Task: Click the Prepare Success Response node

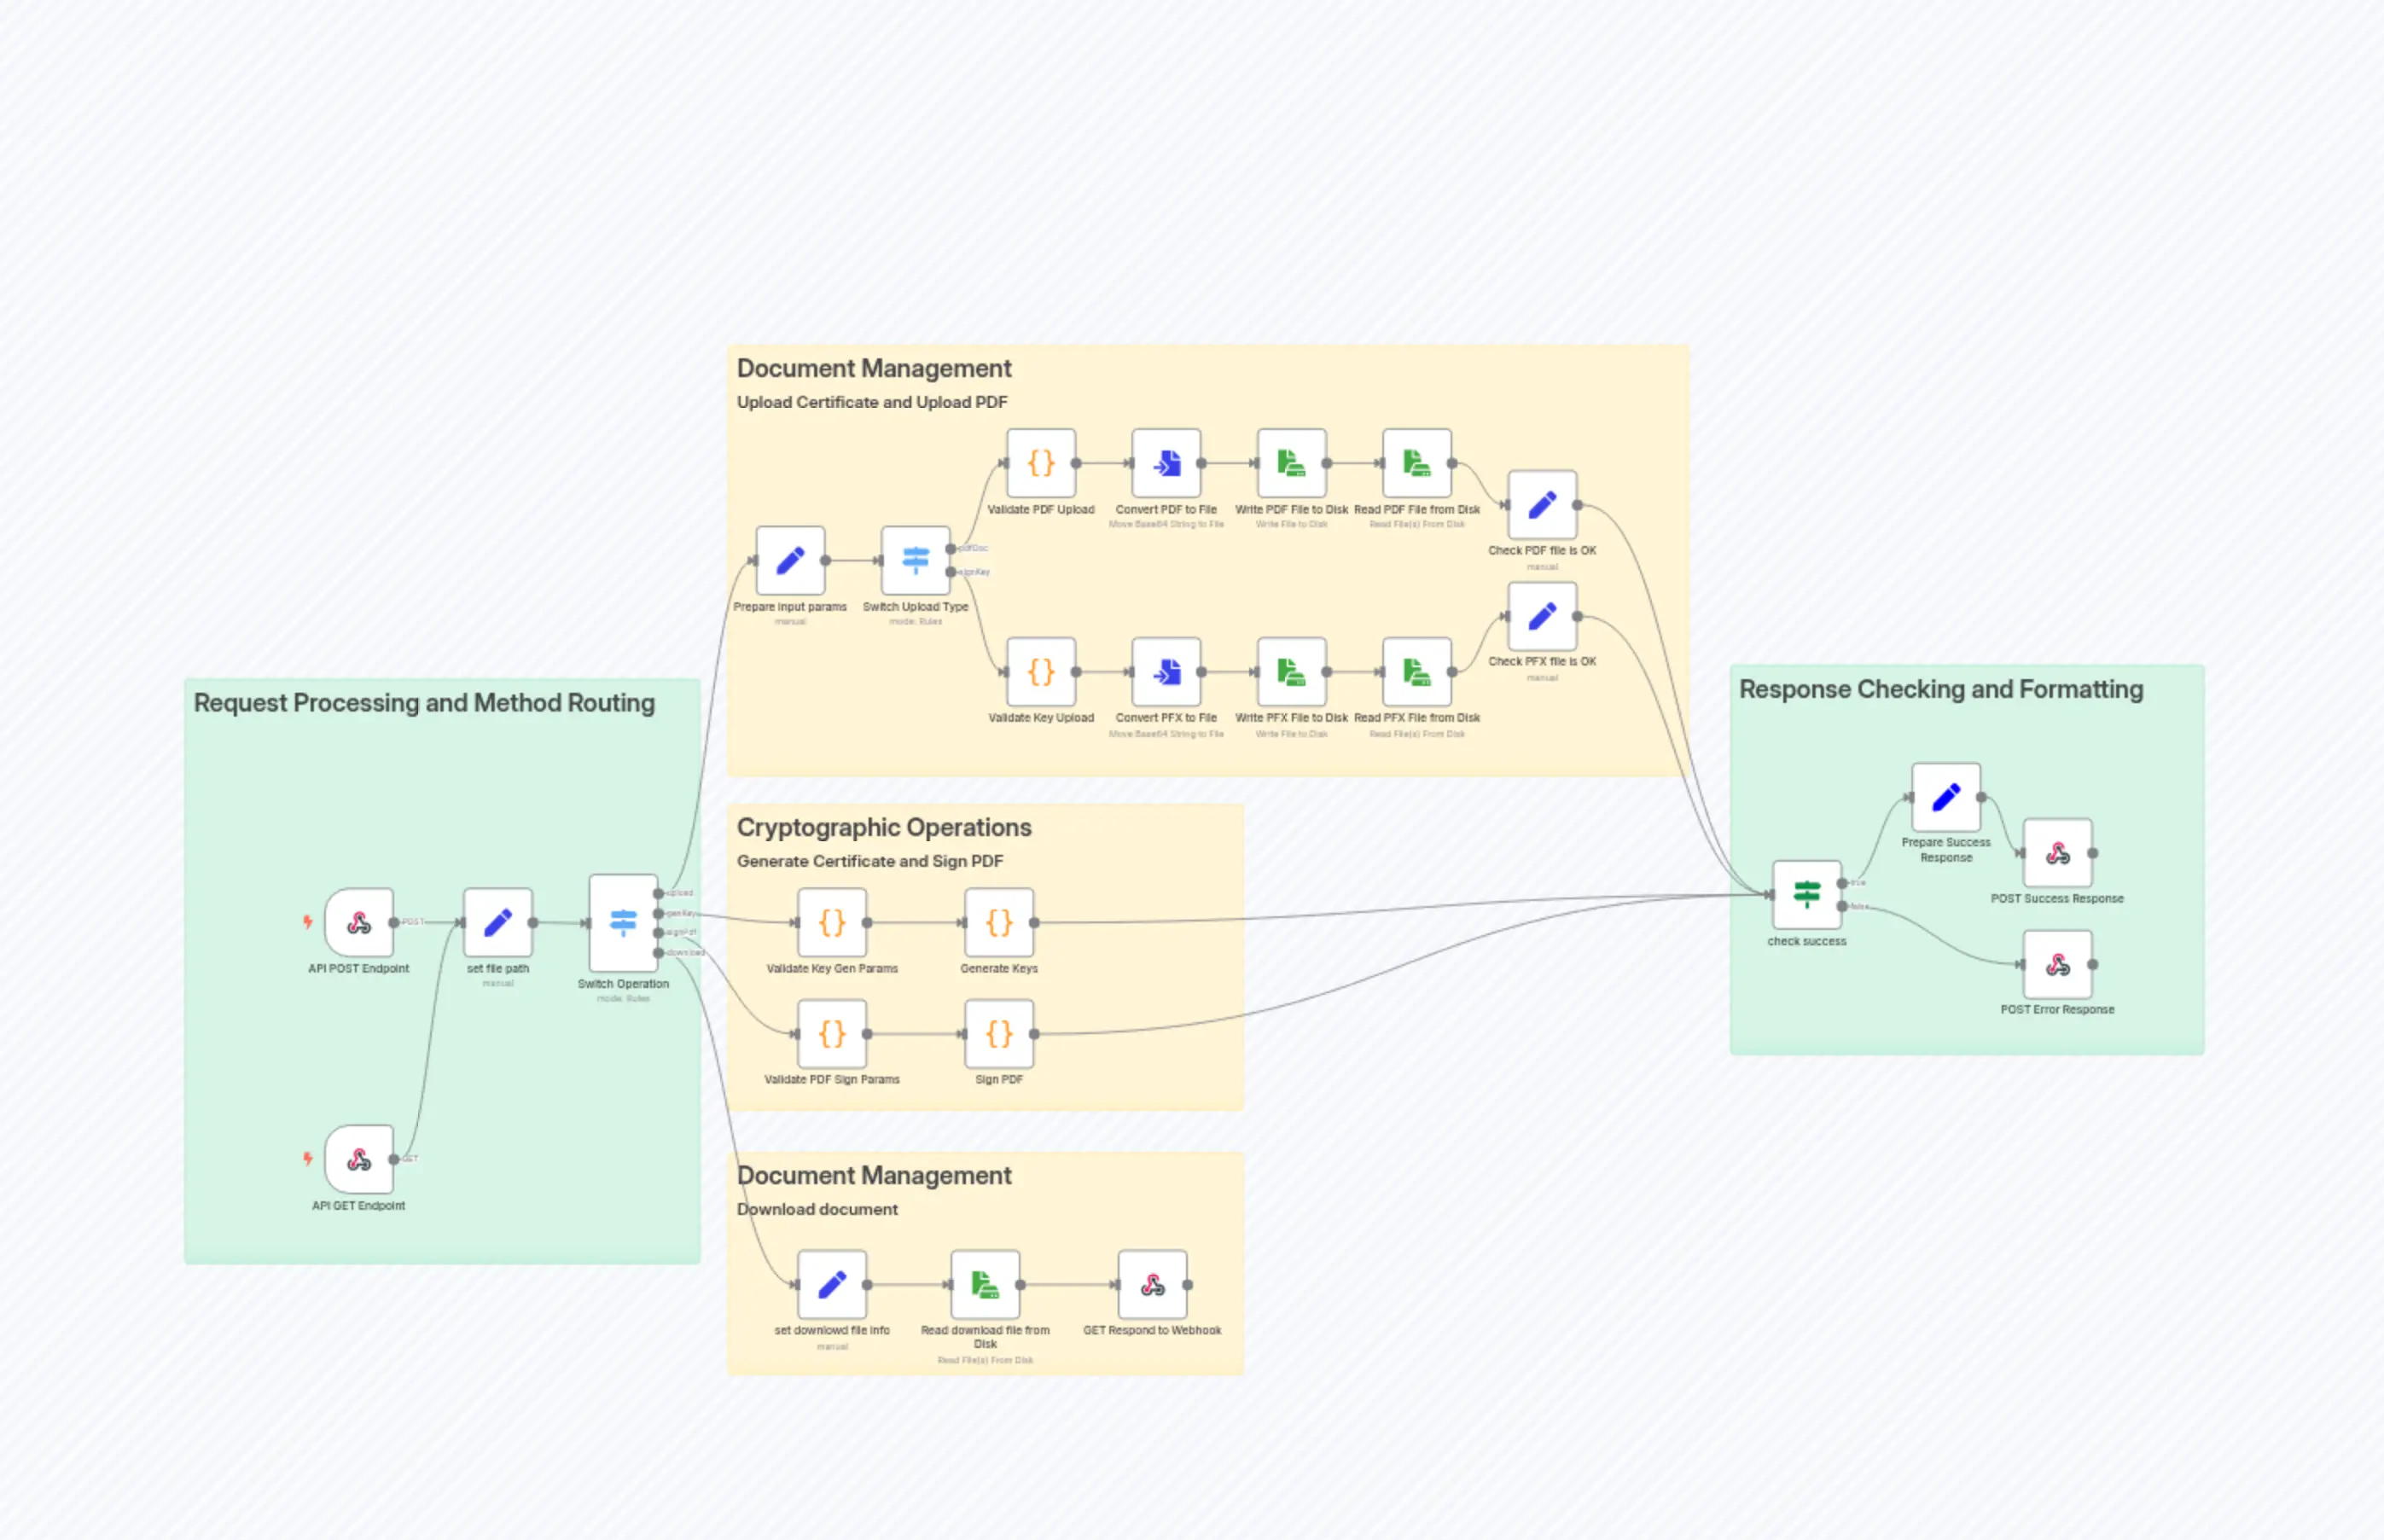Action: point(1945,797)
